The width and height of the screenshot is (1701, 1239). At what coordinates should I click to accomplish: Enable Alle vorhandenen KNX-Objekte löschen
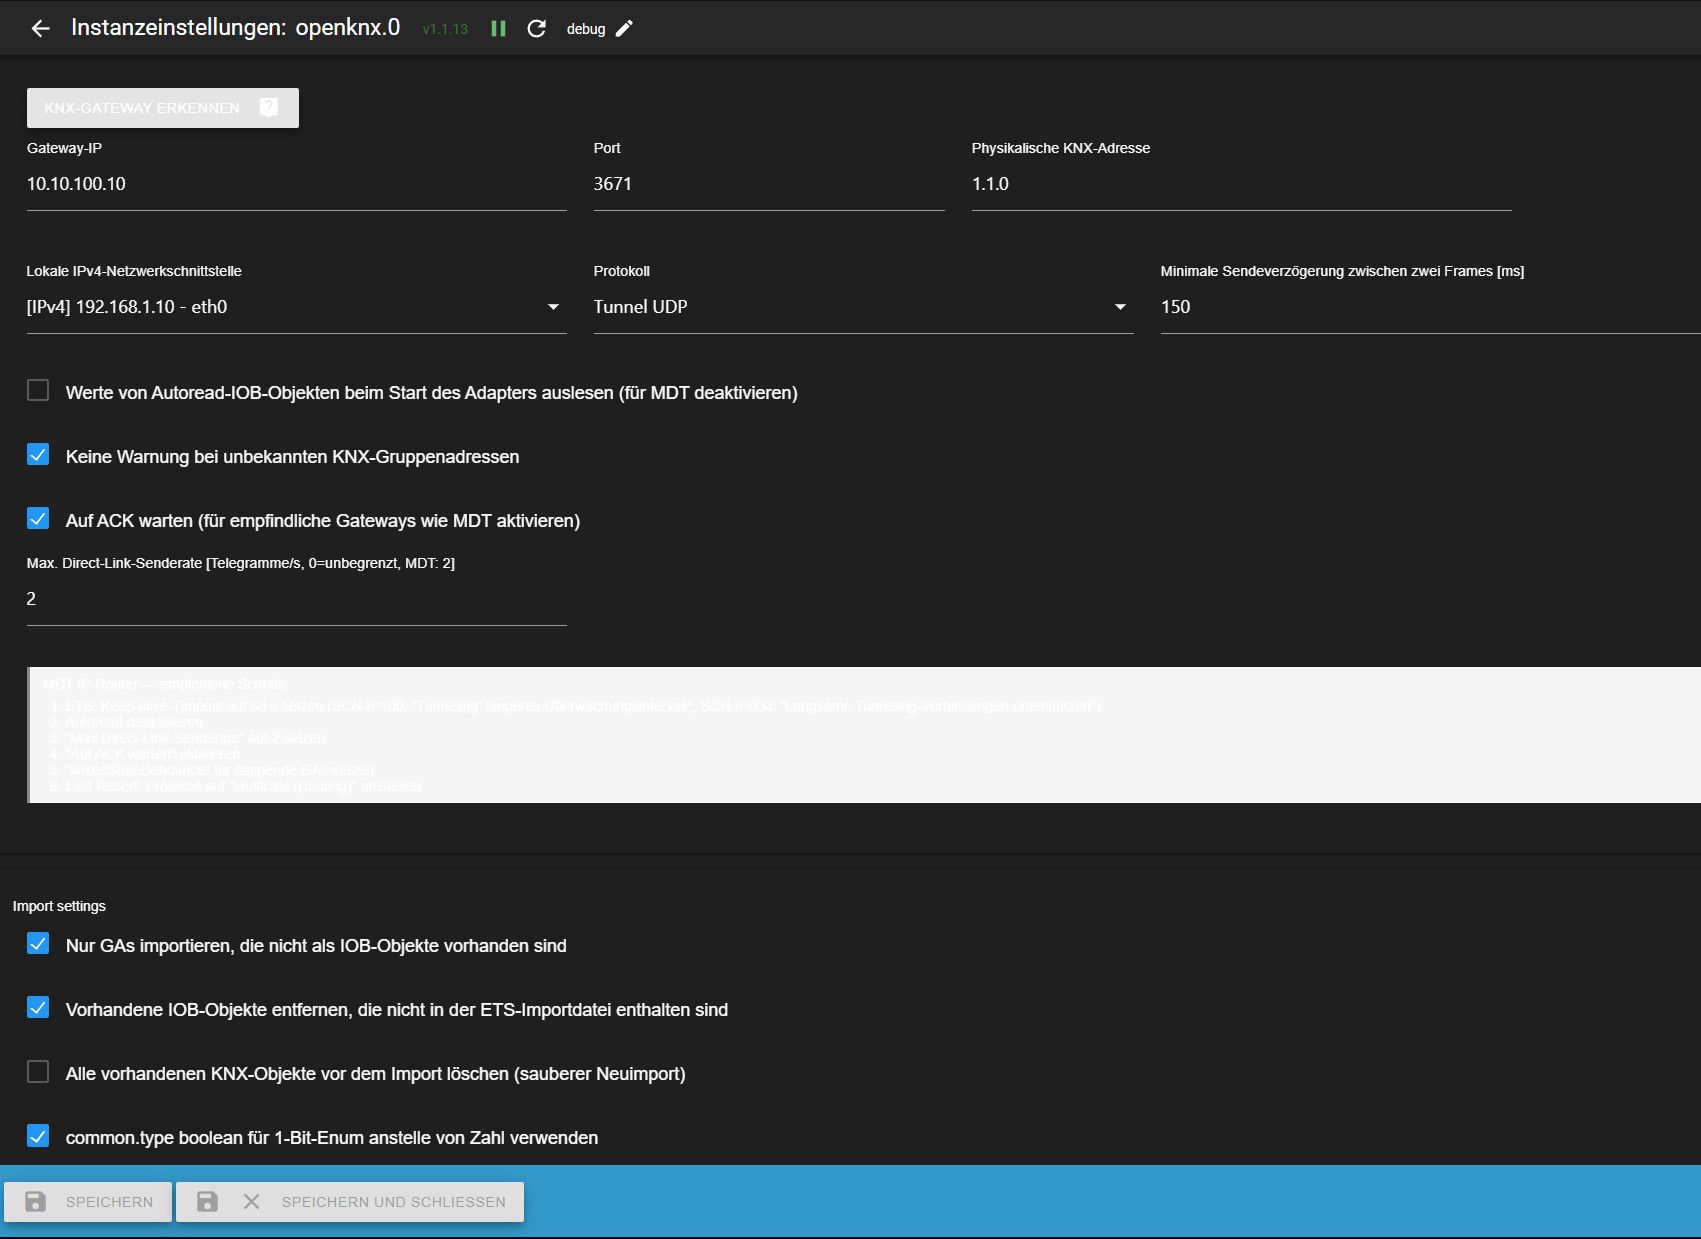[x=38, y=1071]
